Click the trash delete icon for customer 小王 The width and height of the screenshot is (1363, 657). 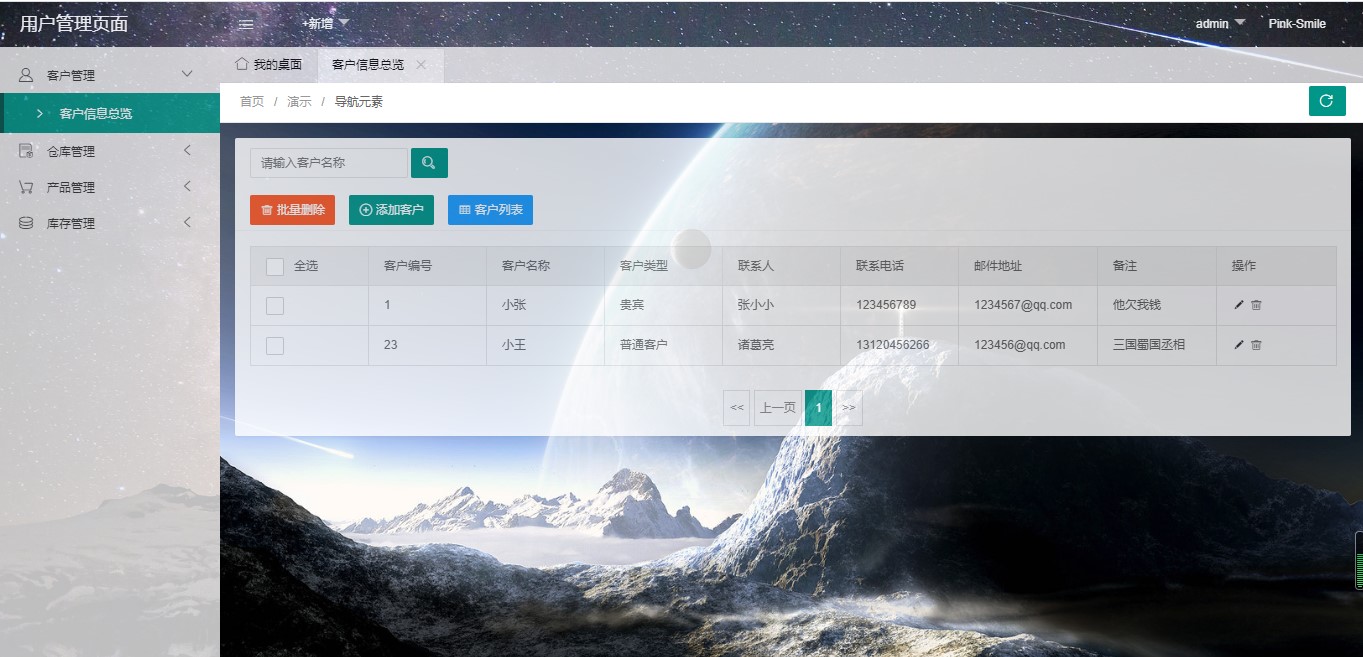(1256, 345)
